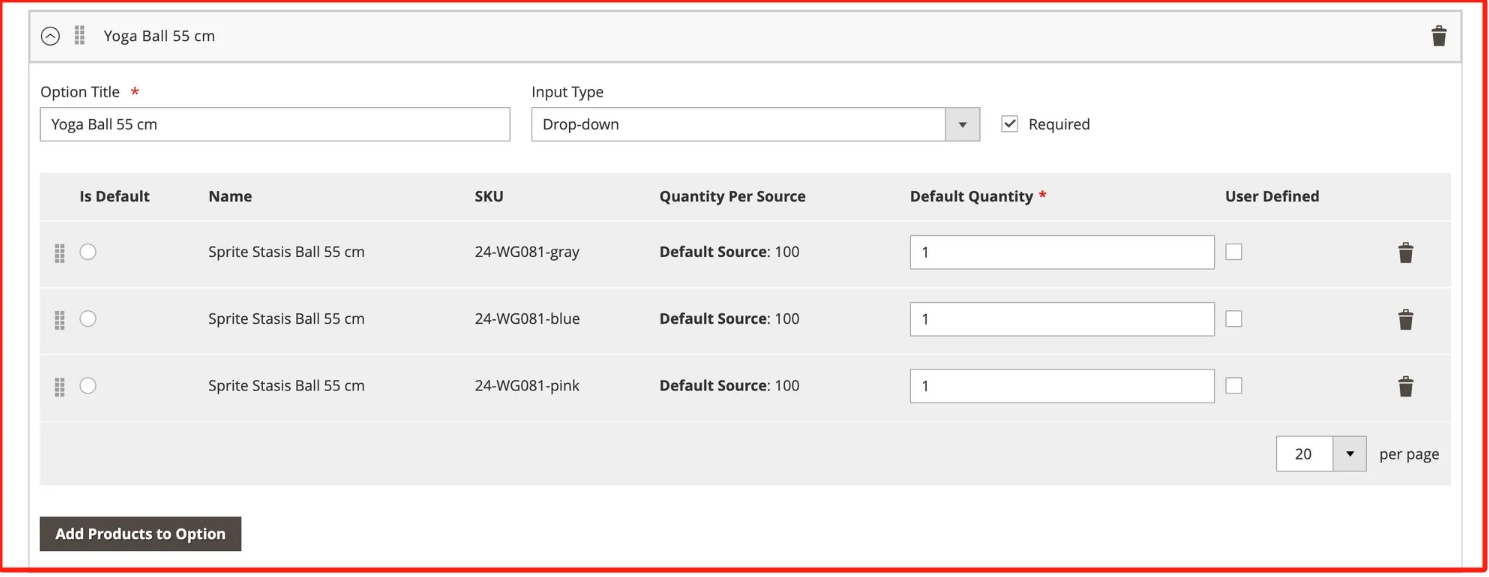1489x577 pixels.
Task: Delete the Yoga Ball 55 cm option
Action: pyautogui.click(x=1438, y=37)
